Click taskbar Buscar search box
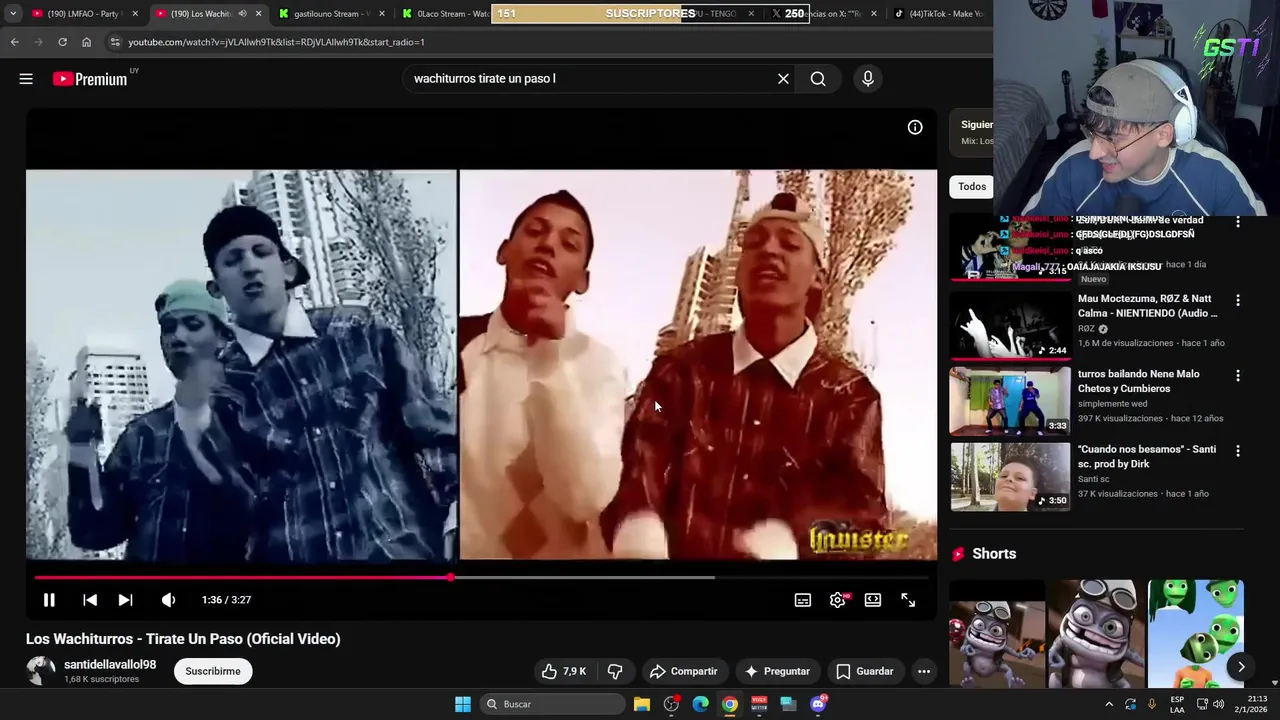Screen dimensions: 1280x720 pos(551,704)
